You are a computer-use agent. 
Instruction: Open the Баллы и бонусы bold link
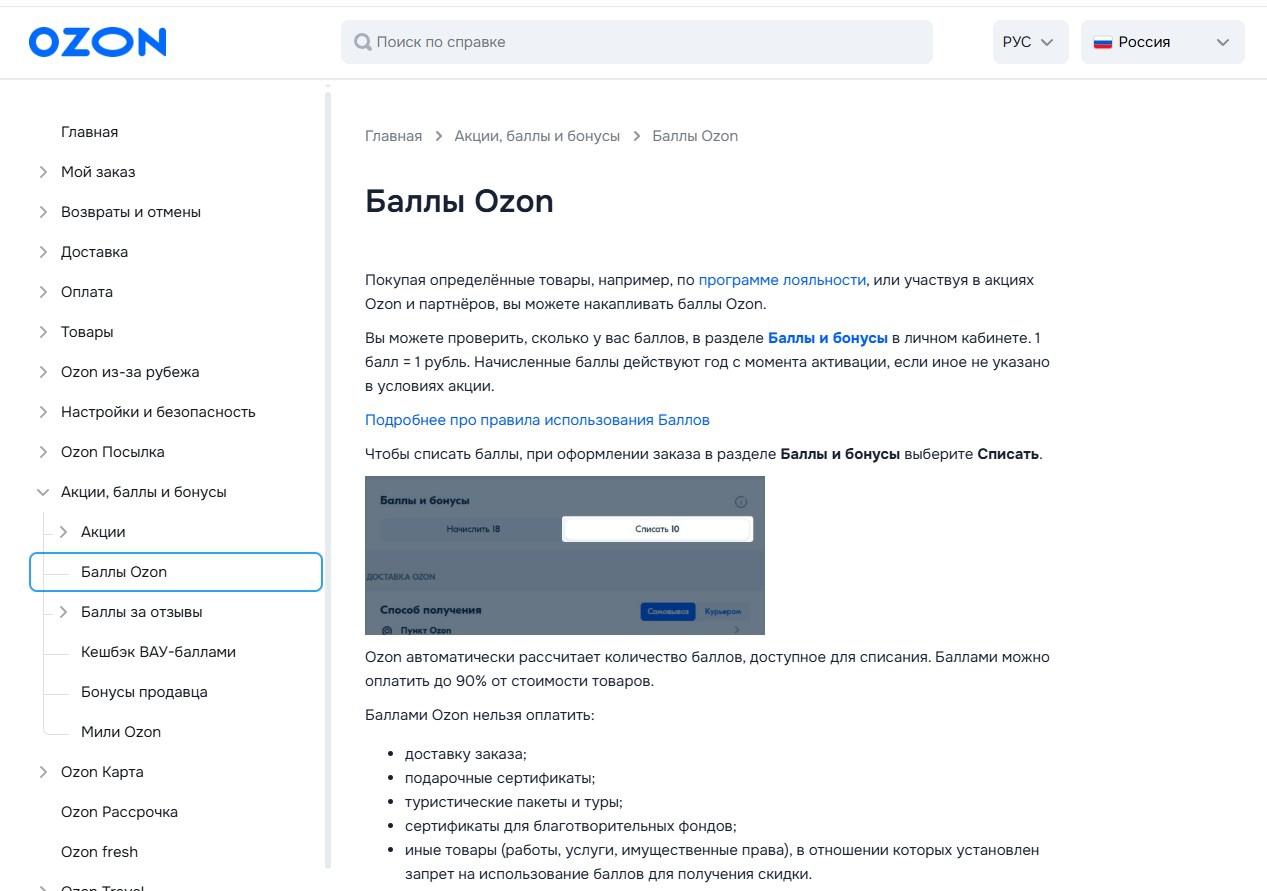(x=827, y=338)
